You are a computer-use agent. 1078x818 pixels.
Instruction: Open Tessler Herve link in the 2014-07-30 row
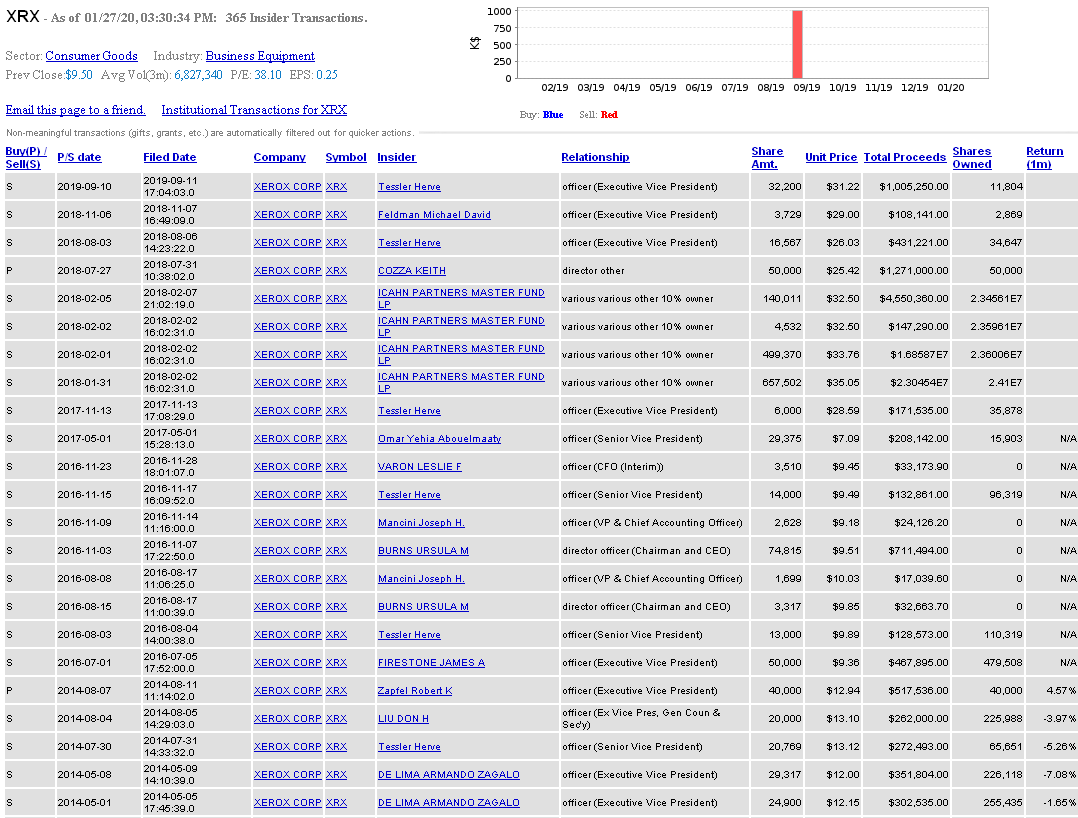[409, 747]
